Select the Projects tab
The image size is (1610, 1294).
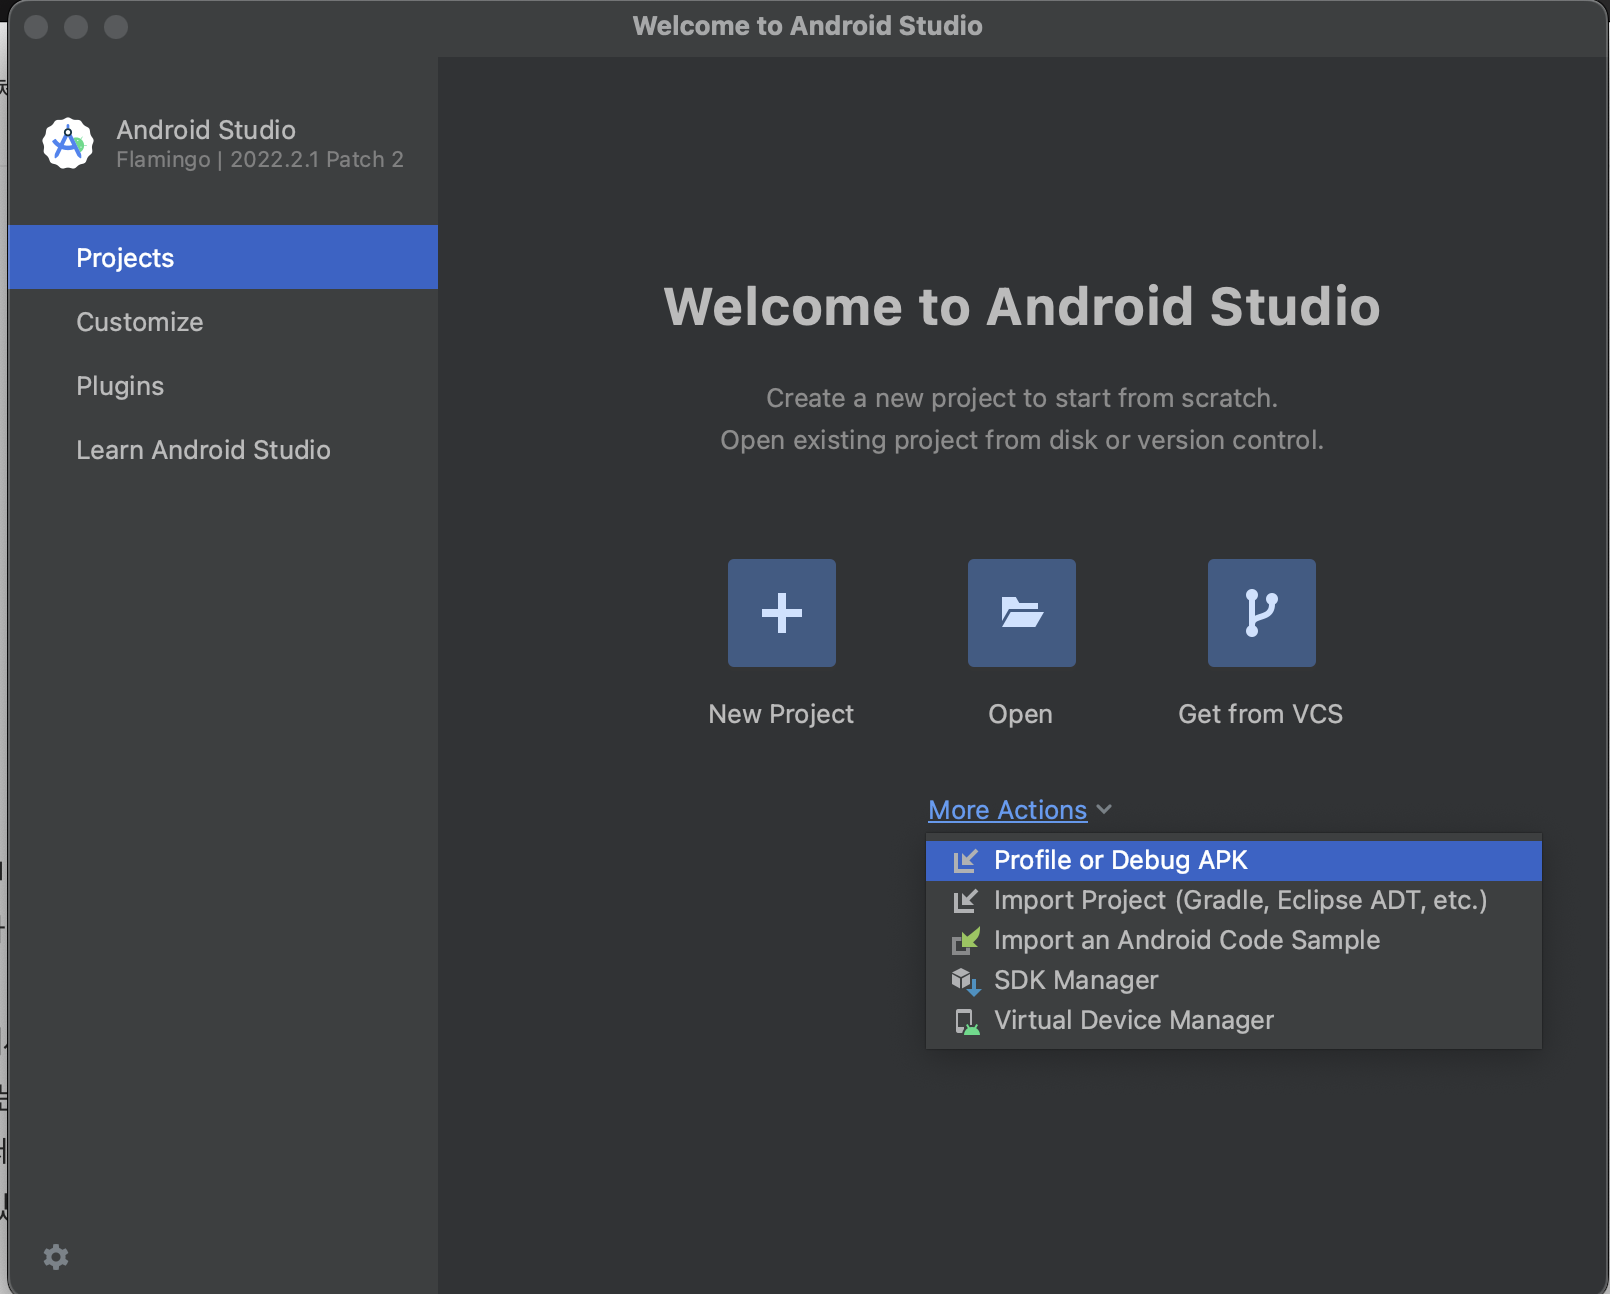click(x=223, y=257)
